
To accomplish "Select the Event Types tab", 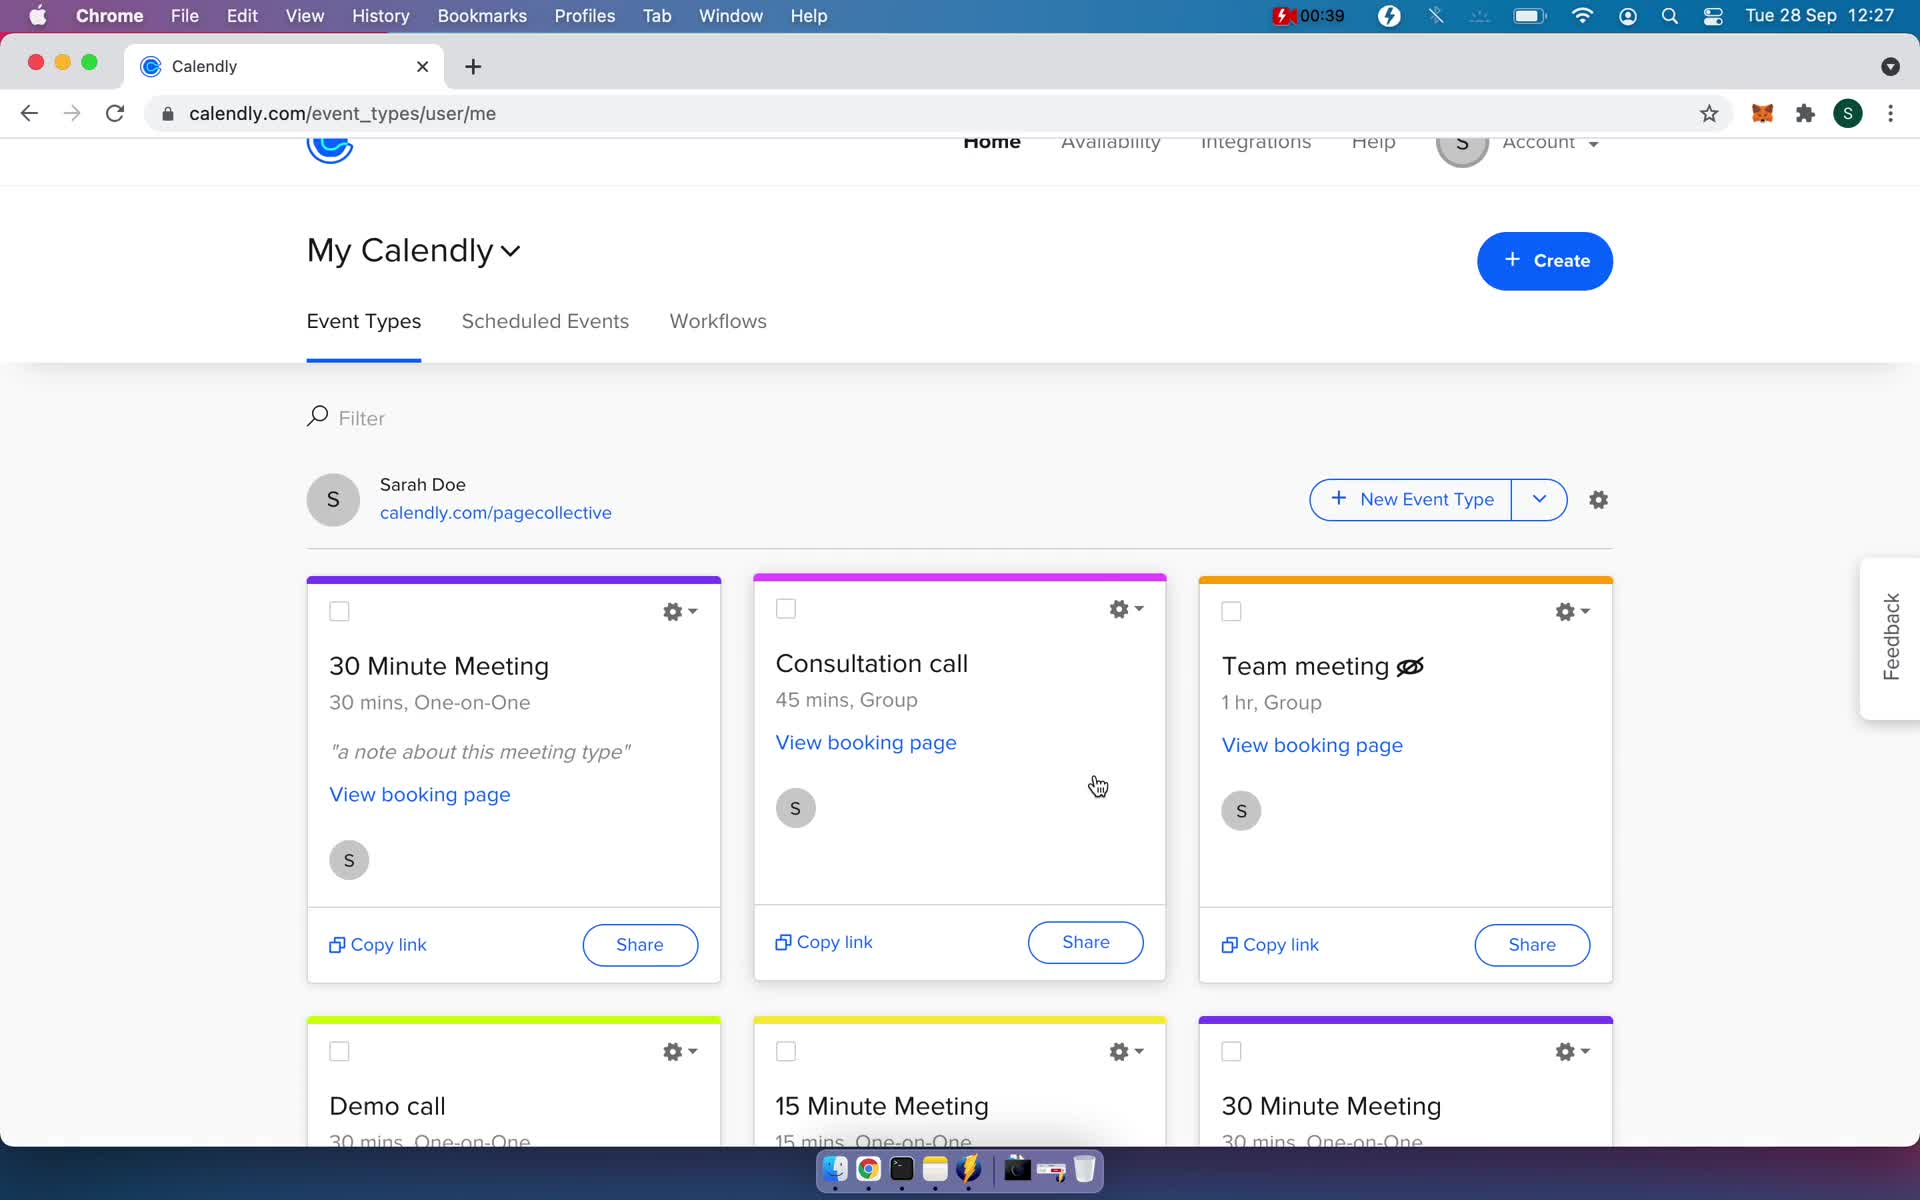I will tap(364, 322).
